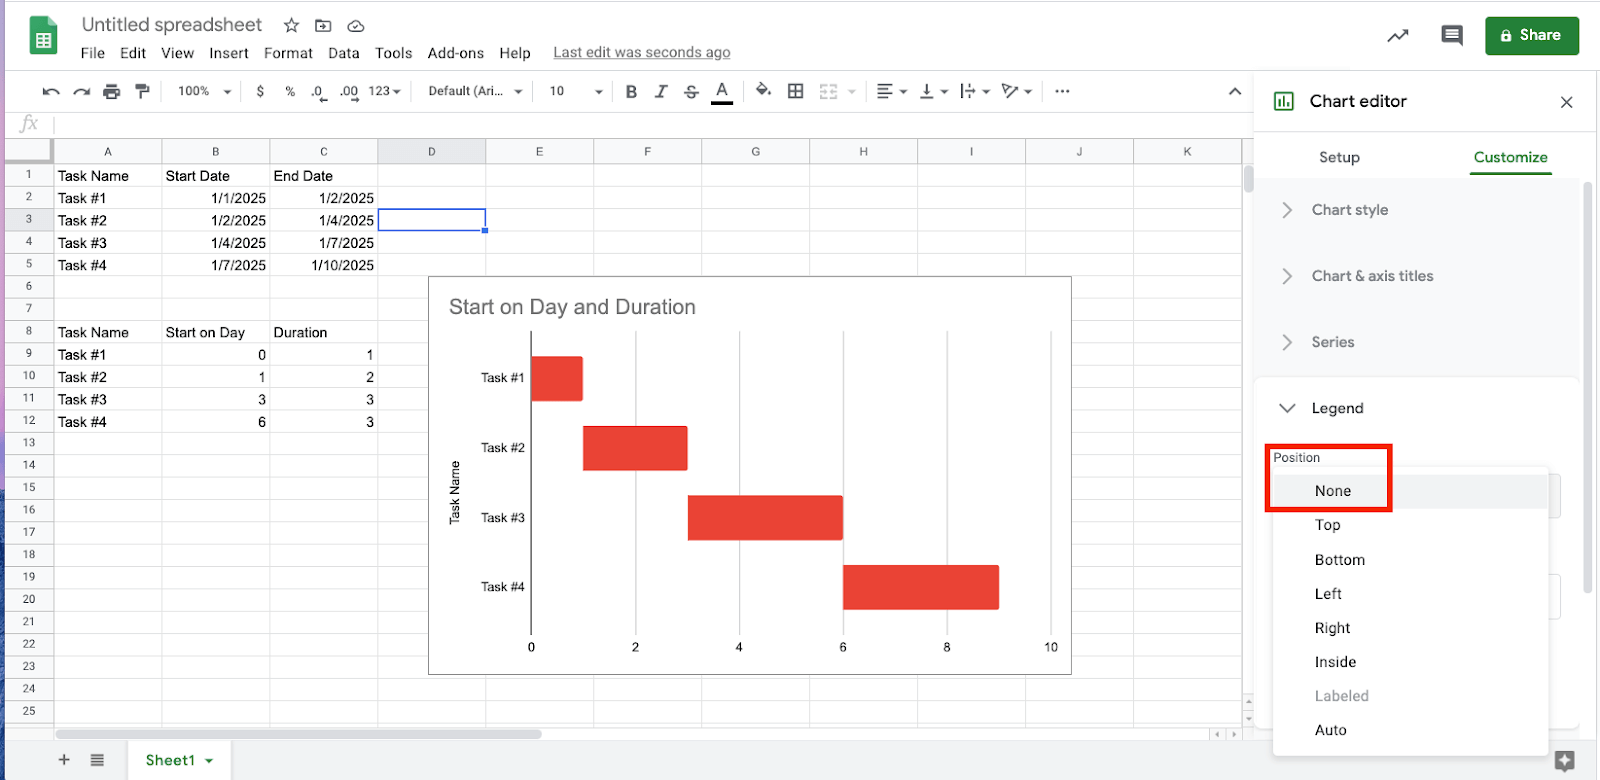Click the green Share button
This screenshot has height=780, width=1600.
pyautogui.click(x=1531, y=35)
